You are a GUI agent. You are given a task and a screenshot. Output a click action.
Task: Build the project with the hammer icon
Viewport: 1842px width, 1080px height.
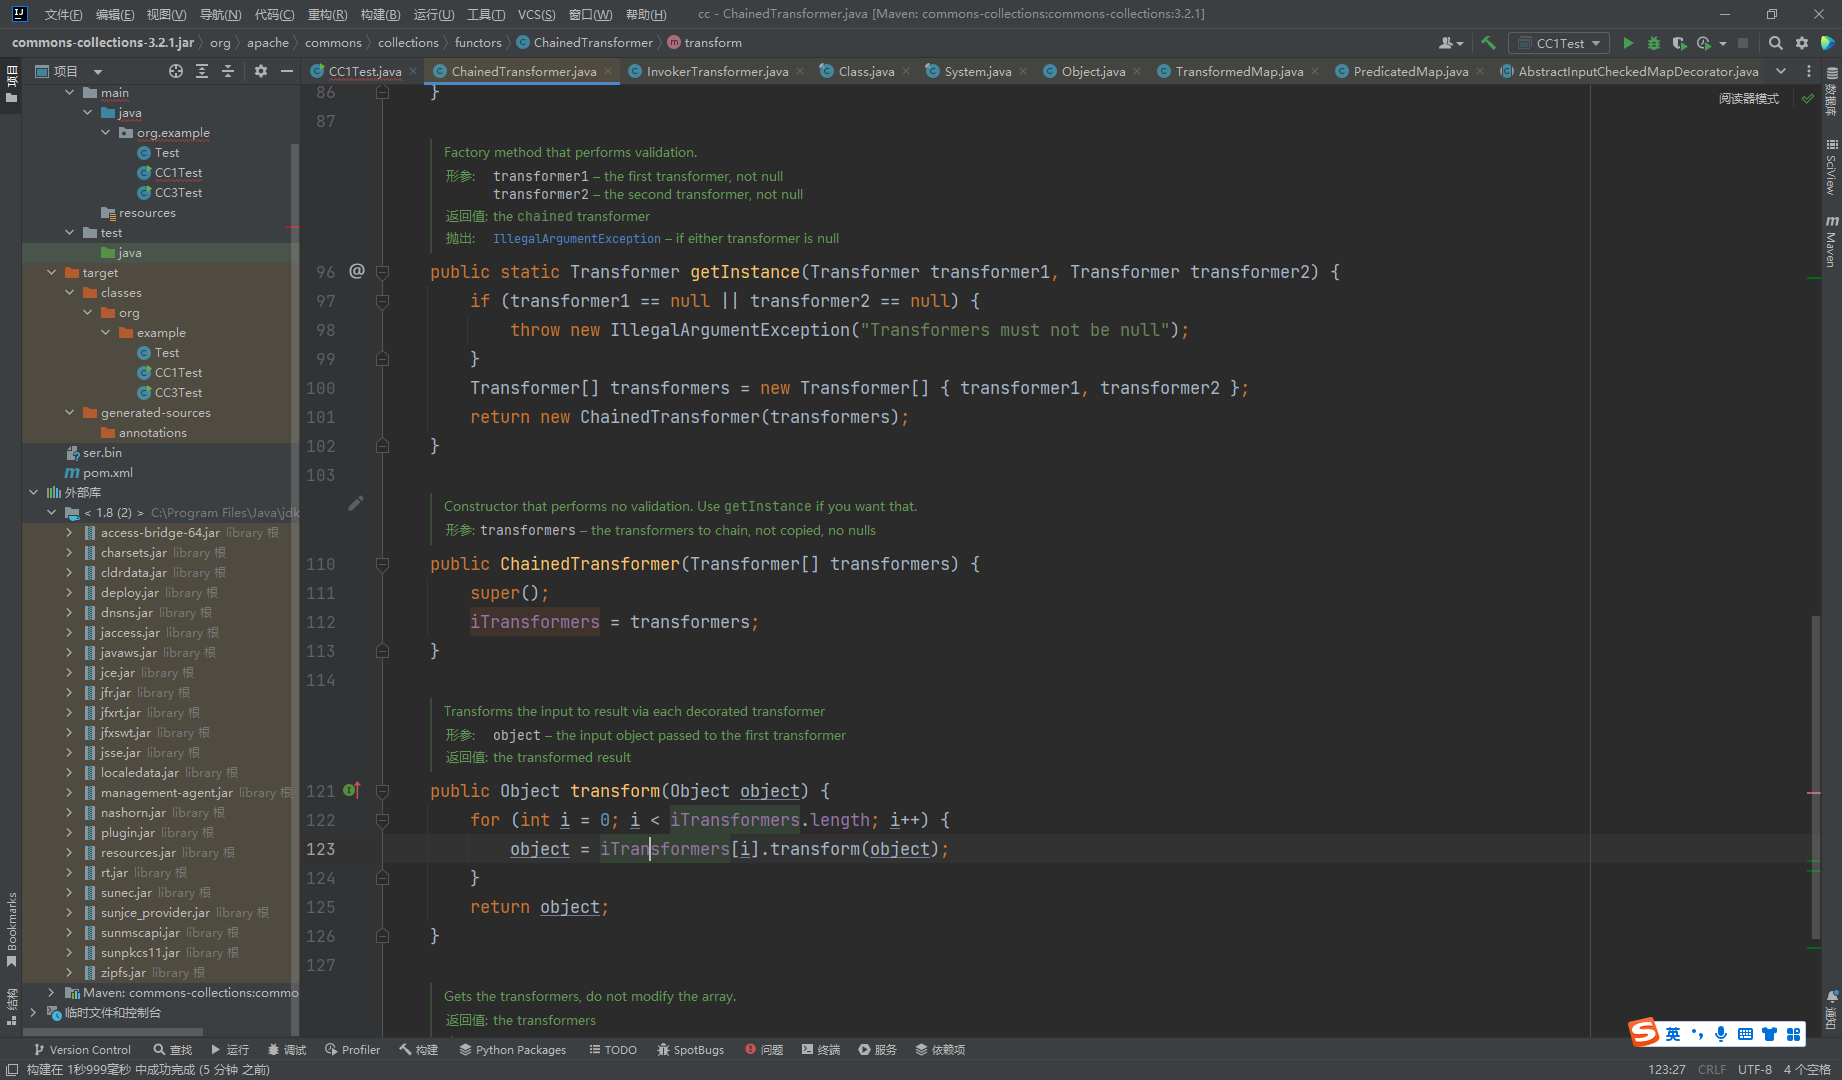1488,43
